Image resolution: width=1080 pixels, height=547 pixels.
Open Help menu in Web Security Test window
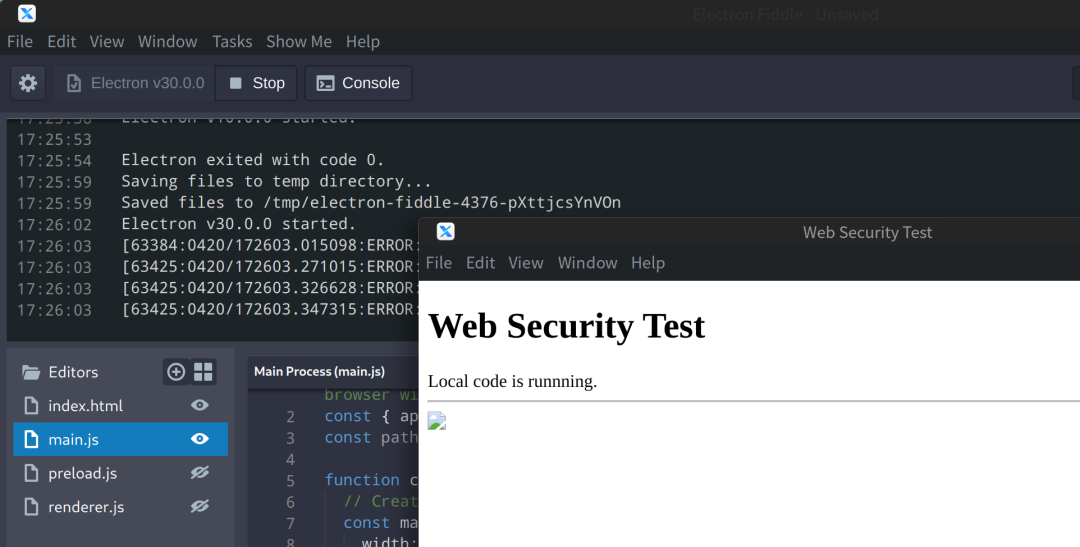(648, 263)
